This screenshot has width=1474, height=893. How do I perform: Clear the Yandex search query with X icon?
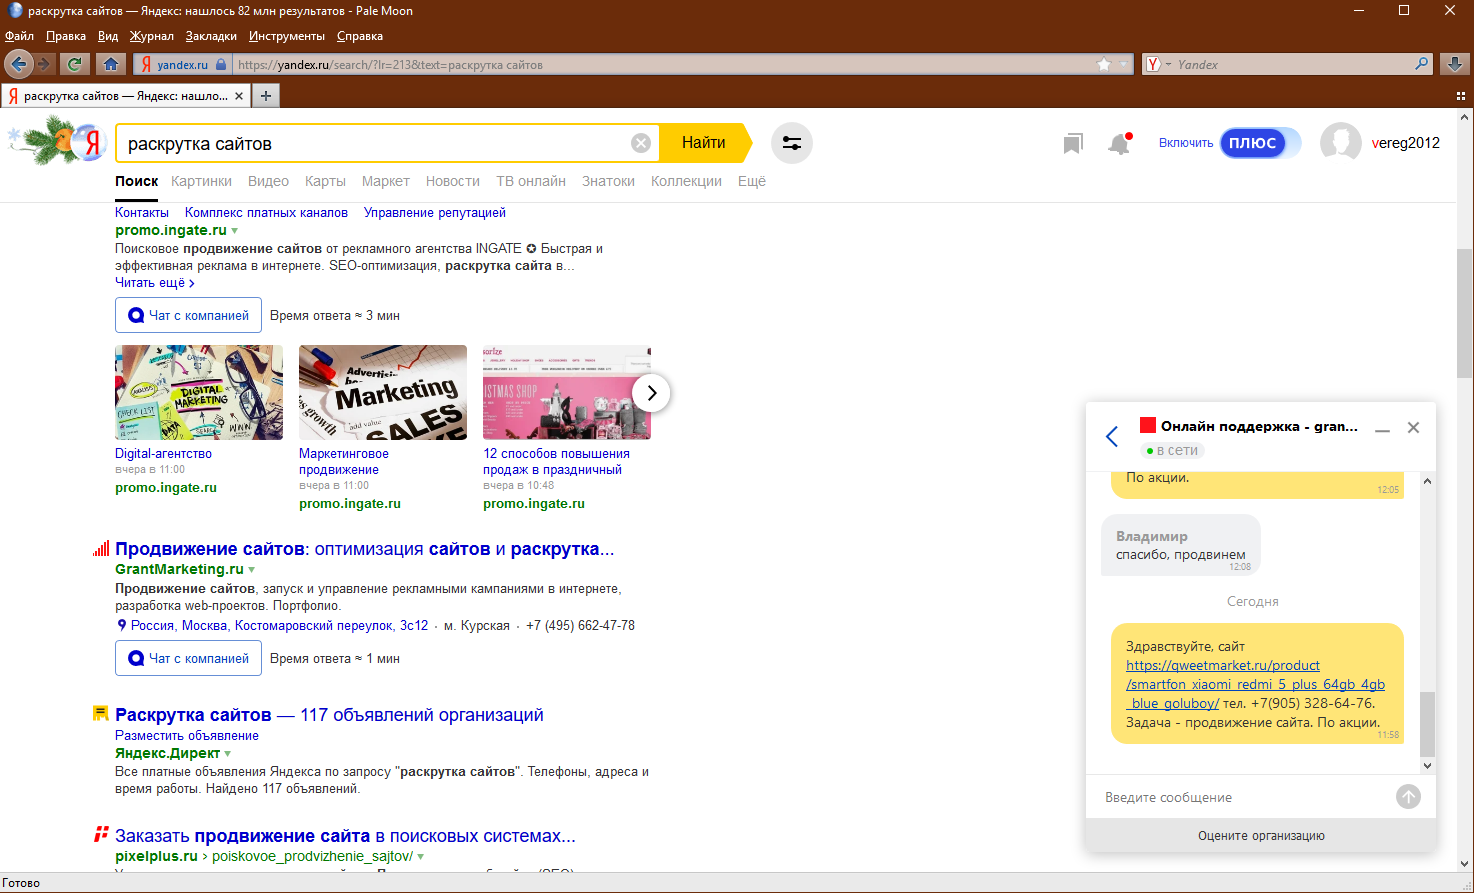tap(641, 143)
